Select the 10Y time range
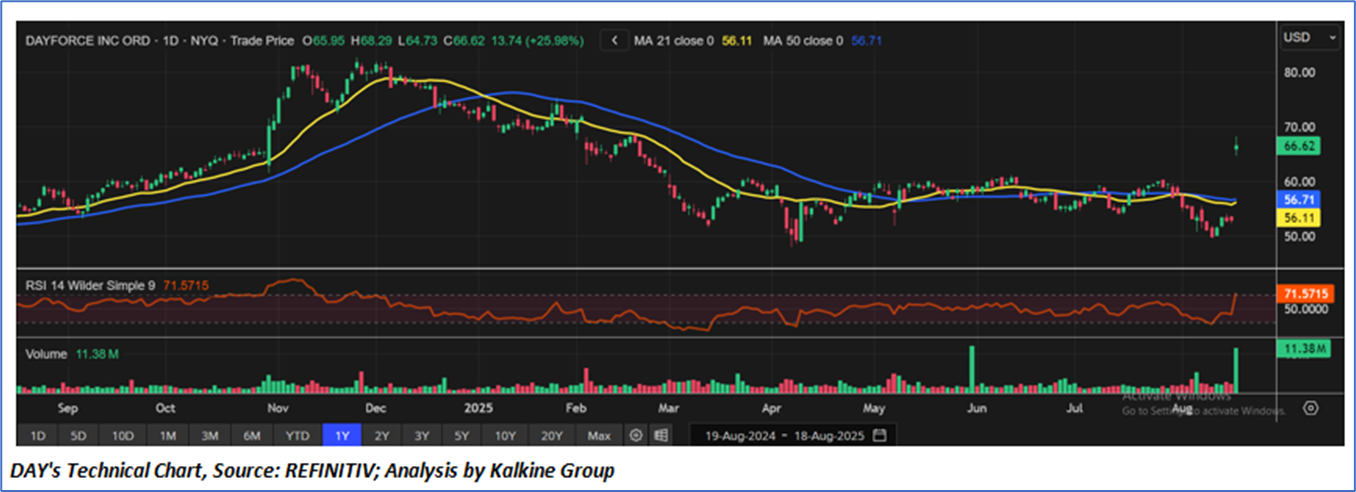 [507, 436]
